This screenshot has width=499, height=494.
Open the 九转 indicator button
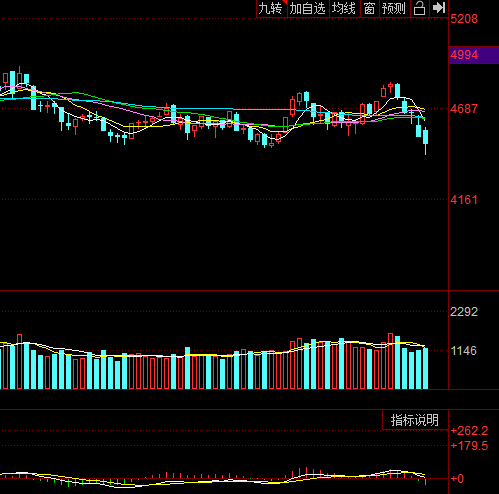[x=271, y=8]
